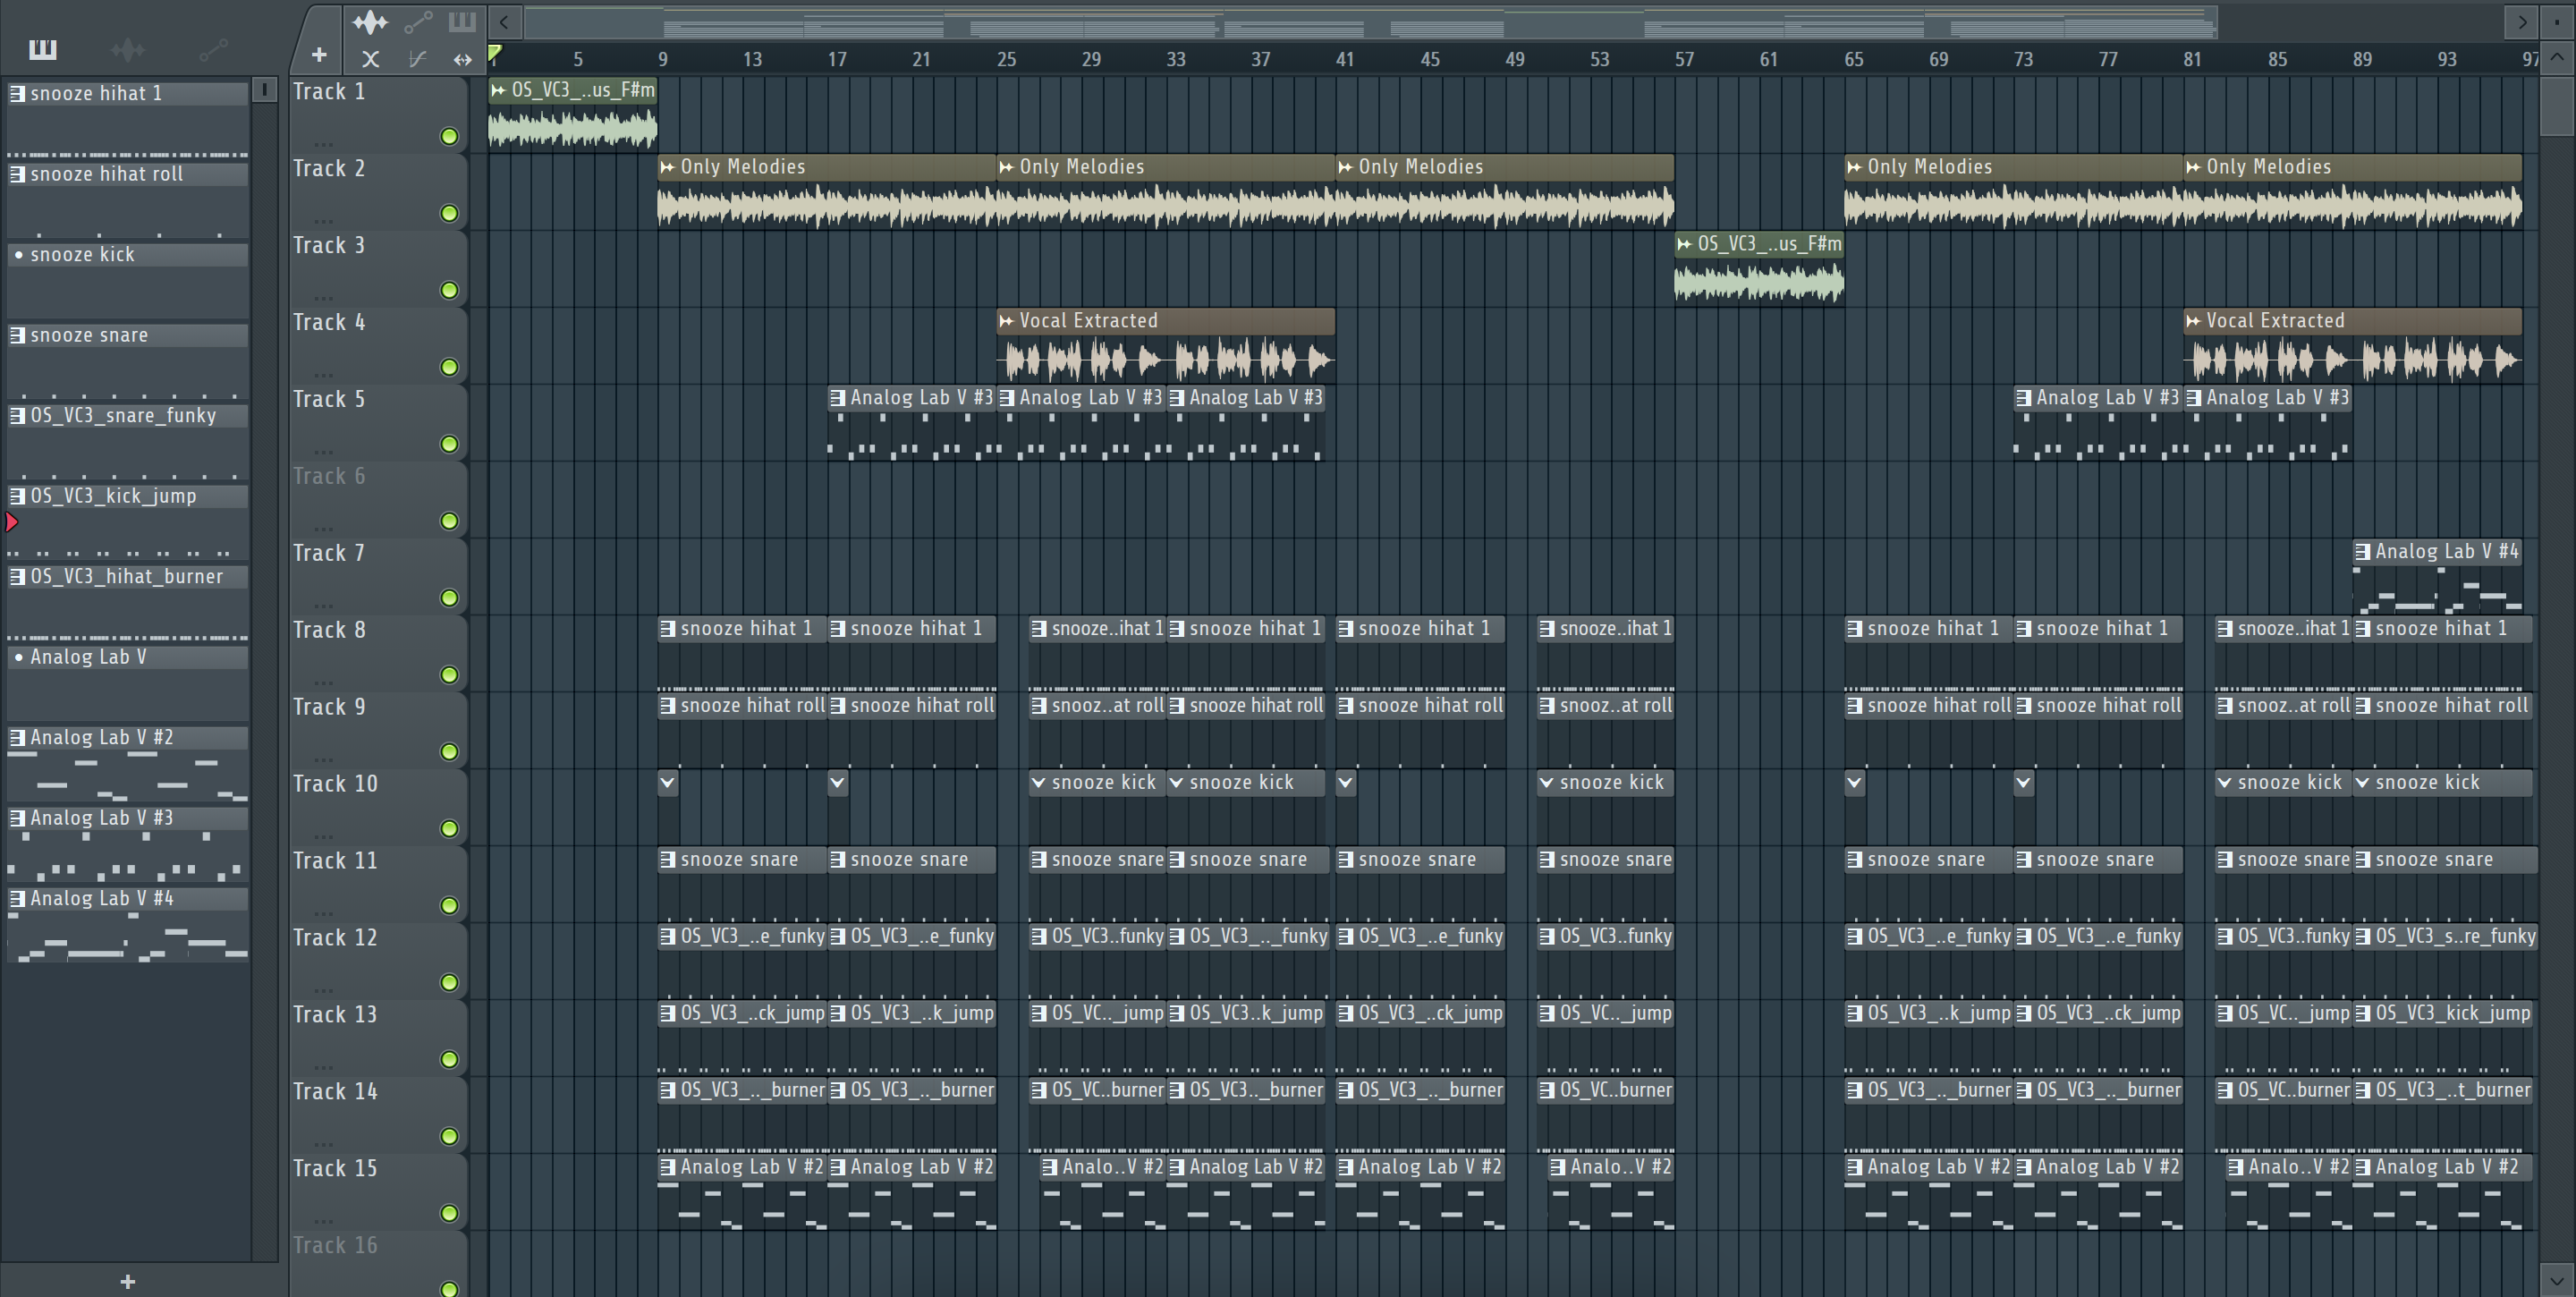
Task: Click the Track 13 header name
Action: click(335, 1016)
